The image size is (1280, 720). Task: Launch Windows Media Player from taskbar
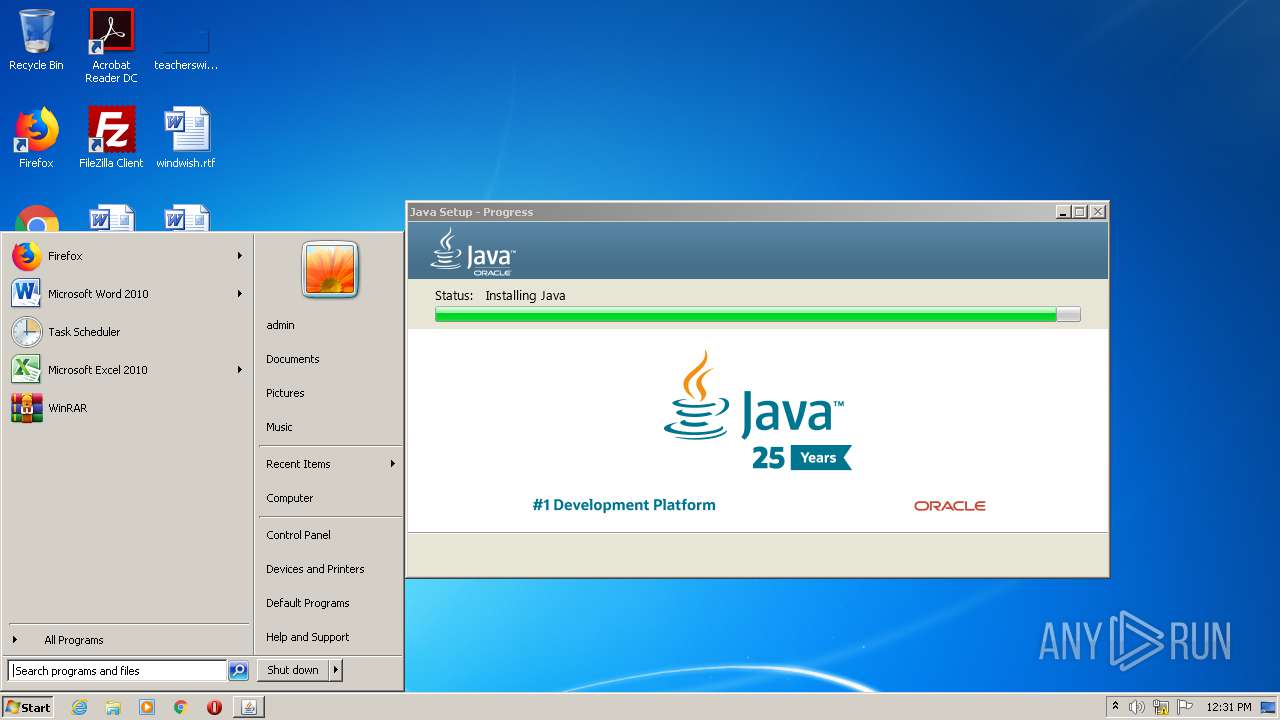point(147,707)
